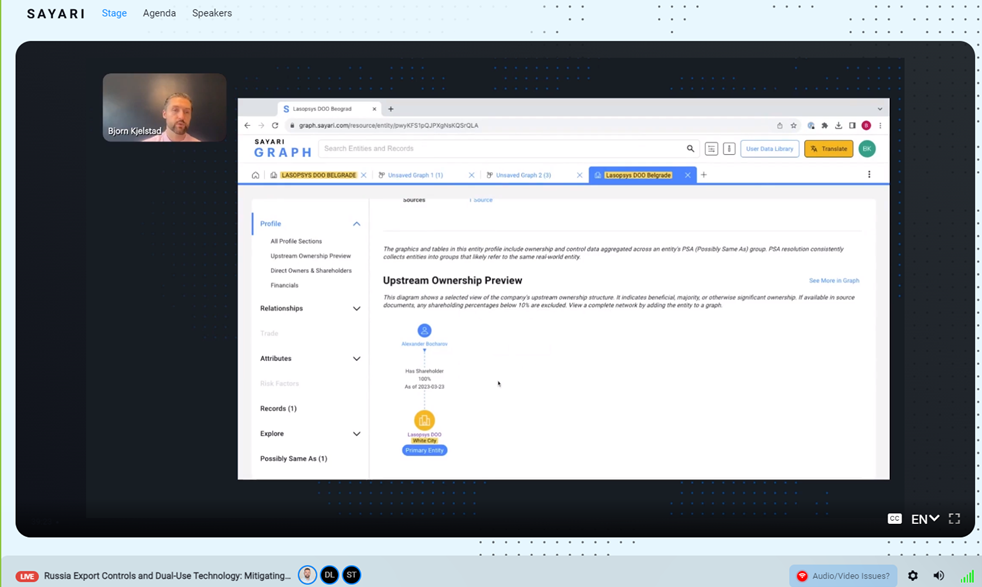Open the Agenda tab
Viewport: 982px width, 587px height.
pyautogui.click(x=159, y=13)
